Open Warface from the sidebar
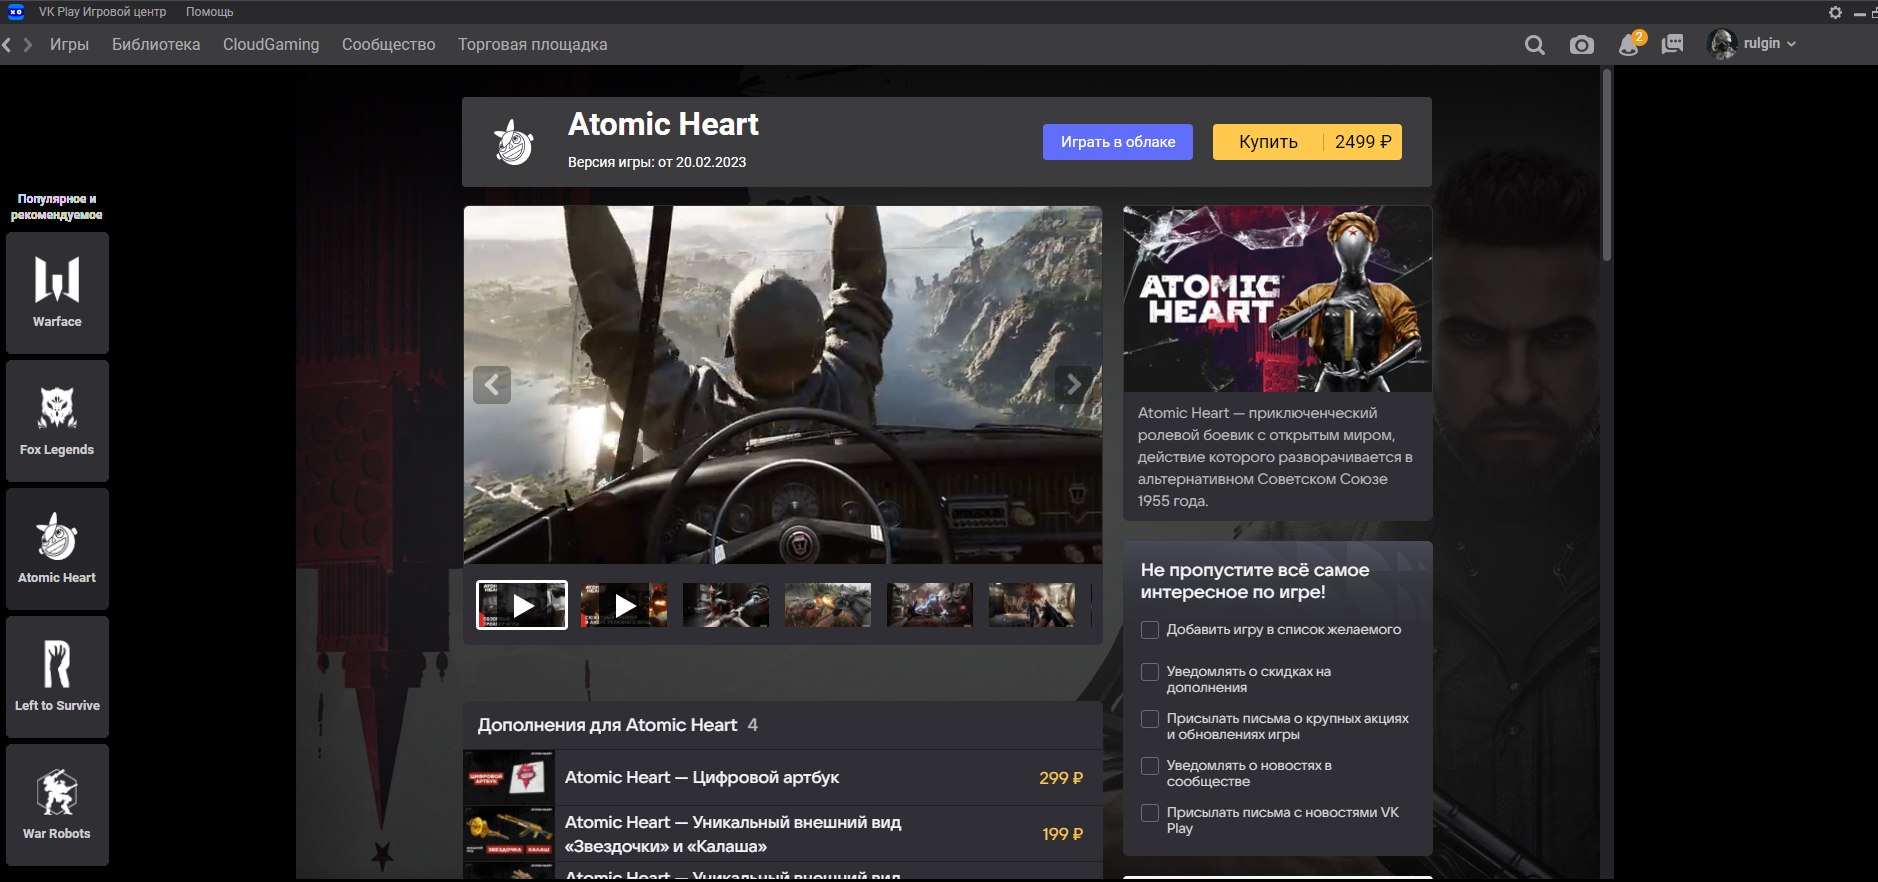The image size is (1878, 882). click(57, 293)
